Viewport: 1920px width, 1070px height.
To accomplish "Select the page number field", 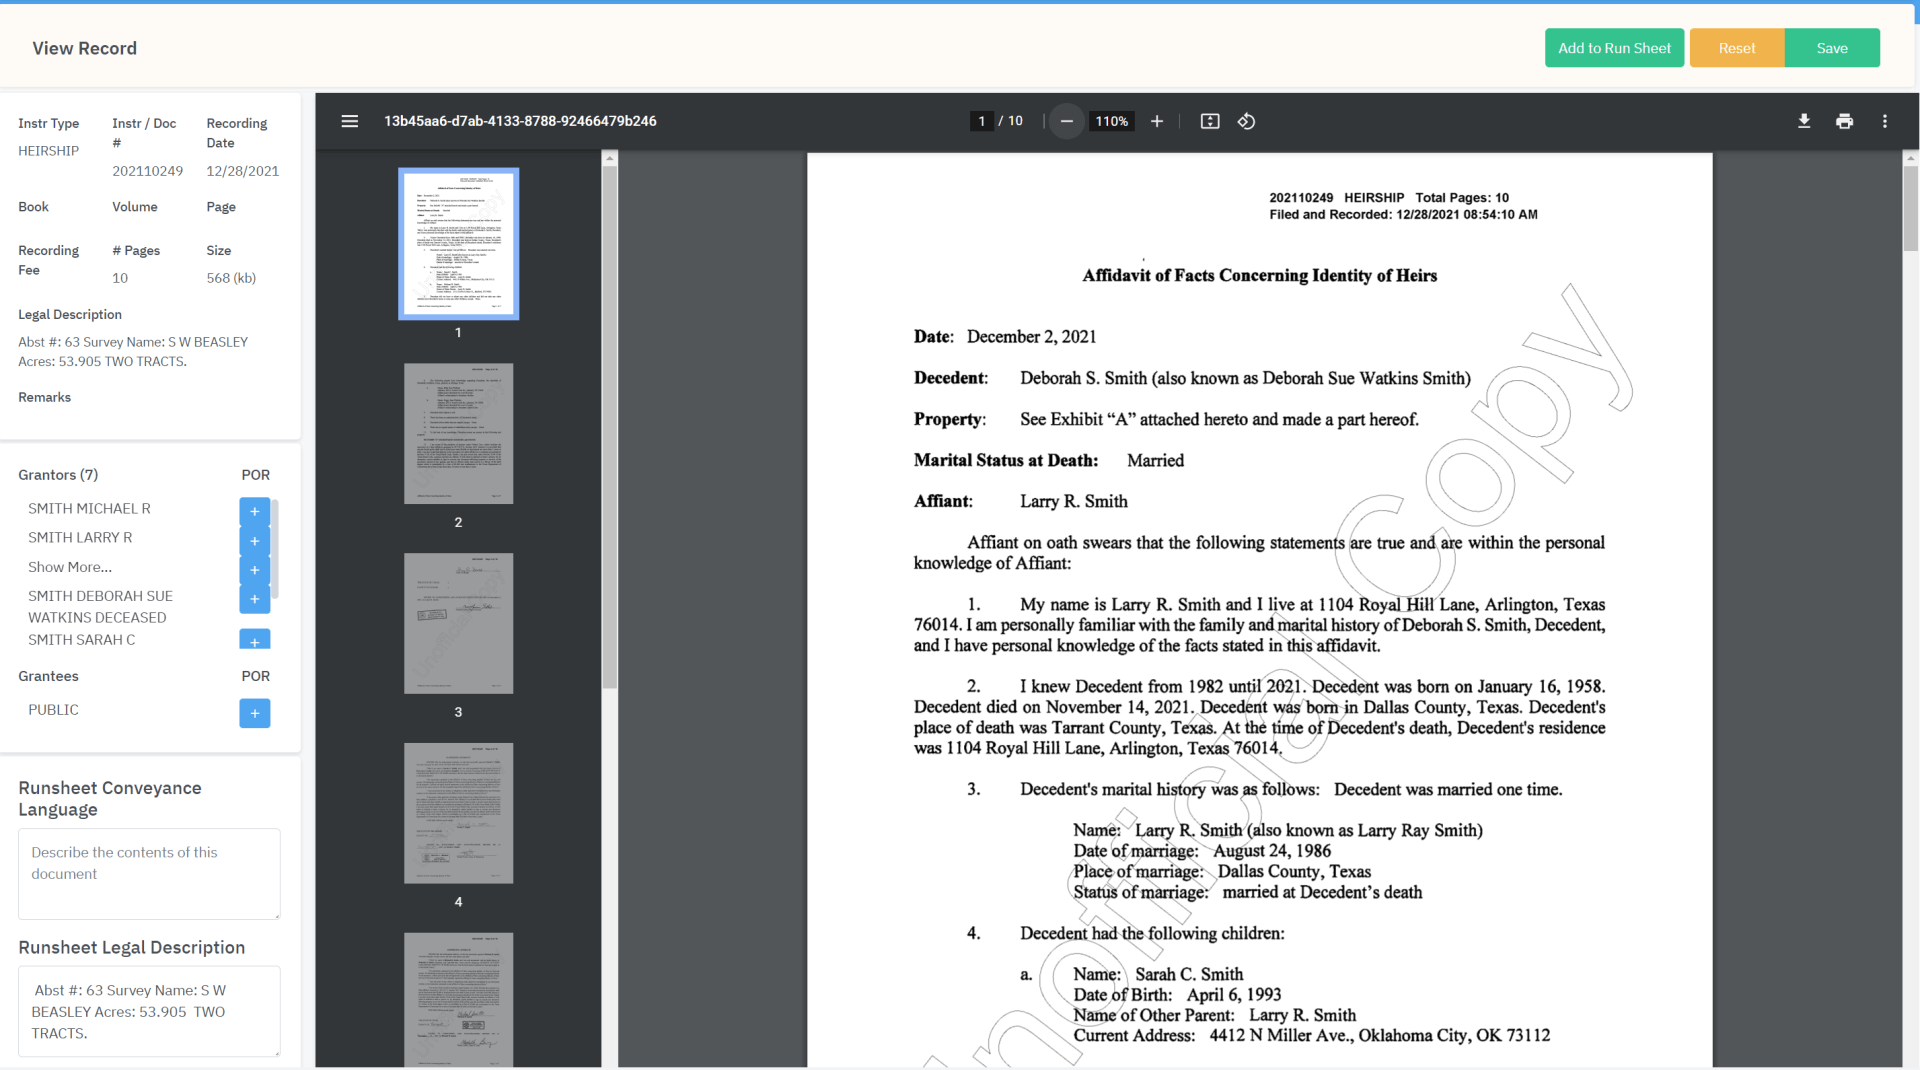I will [x=982, y=121].
